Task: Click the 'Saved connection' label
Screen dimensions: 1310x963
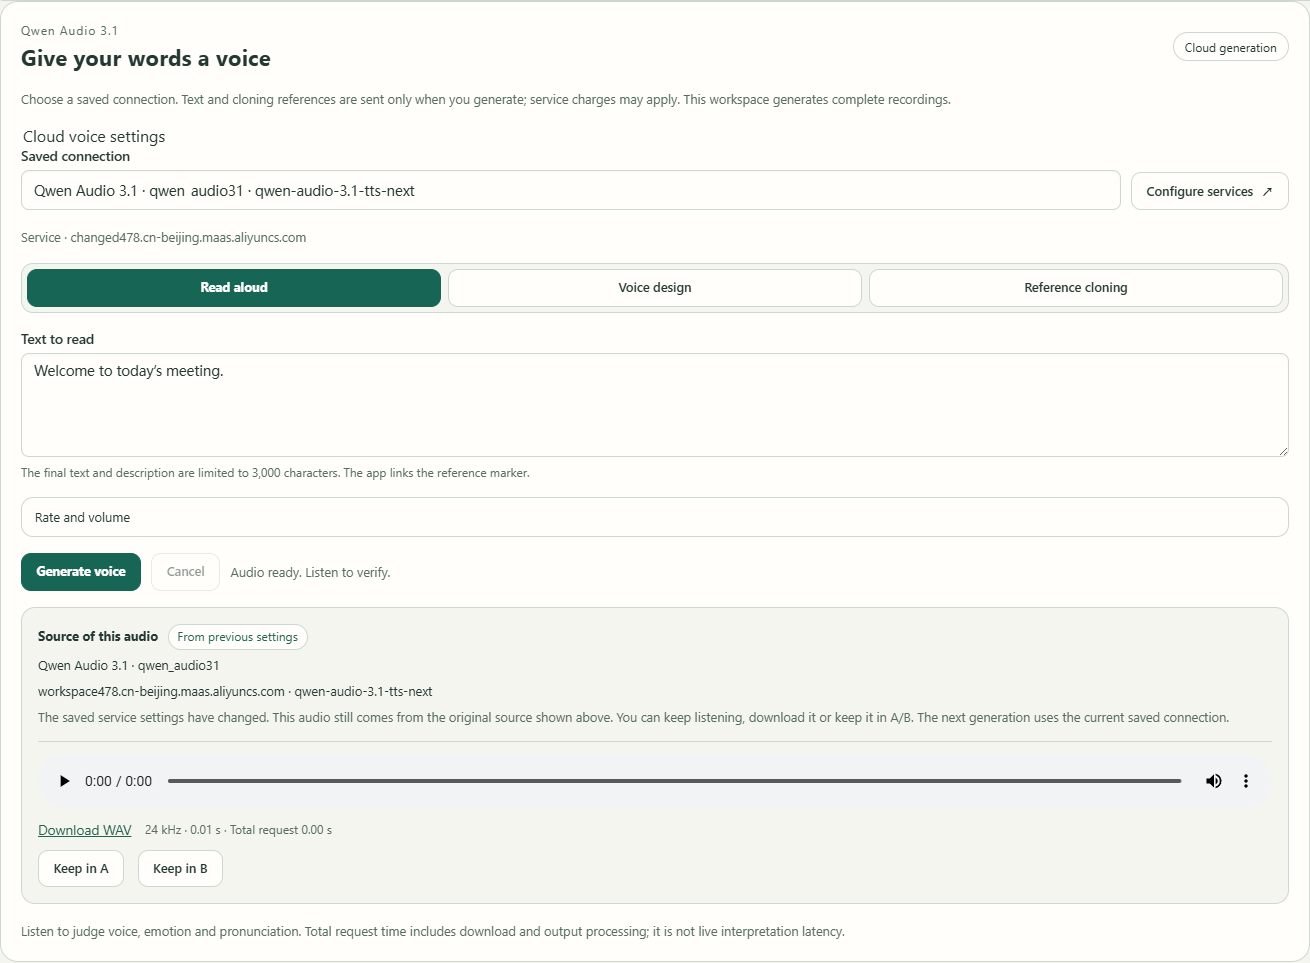Action: click(75, 156)
